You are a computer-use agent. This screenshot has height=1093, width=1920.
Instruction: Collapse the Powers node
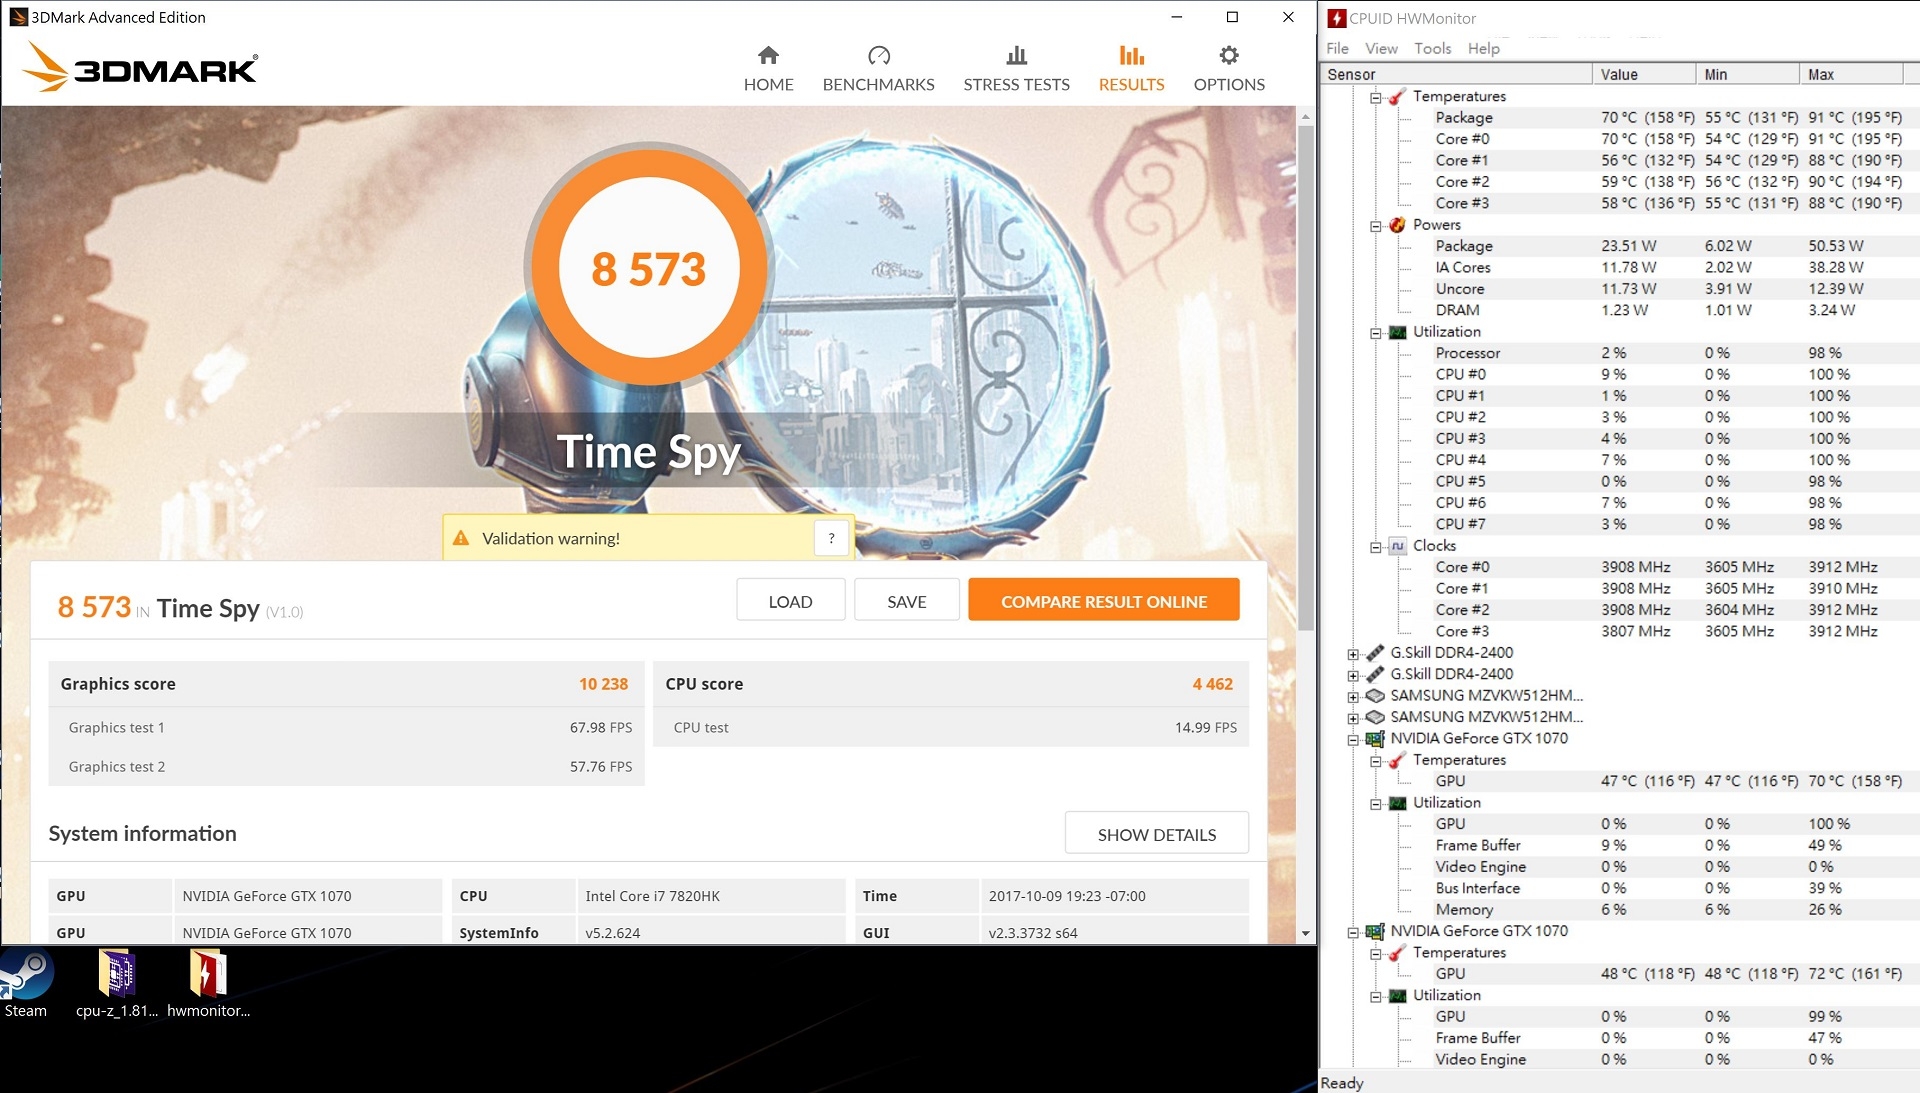[1376, 226]
